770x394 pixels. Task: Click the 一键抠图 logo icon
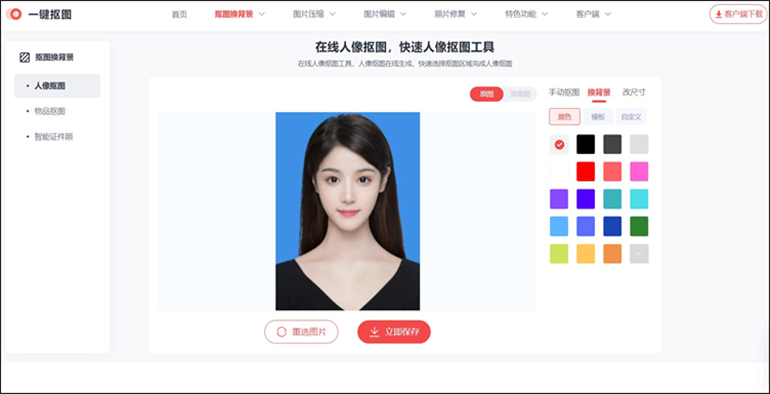[x=14, y=14]
